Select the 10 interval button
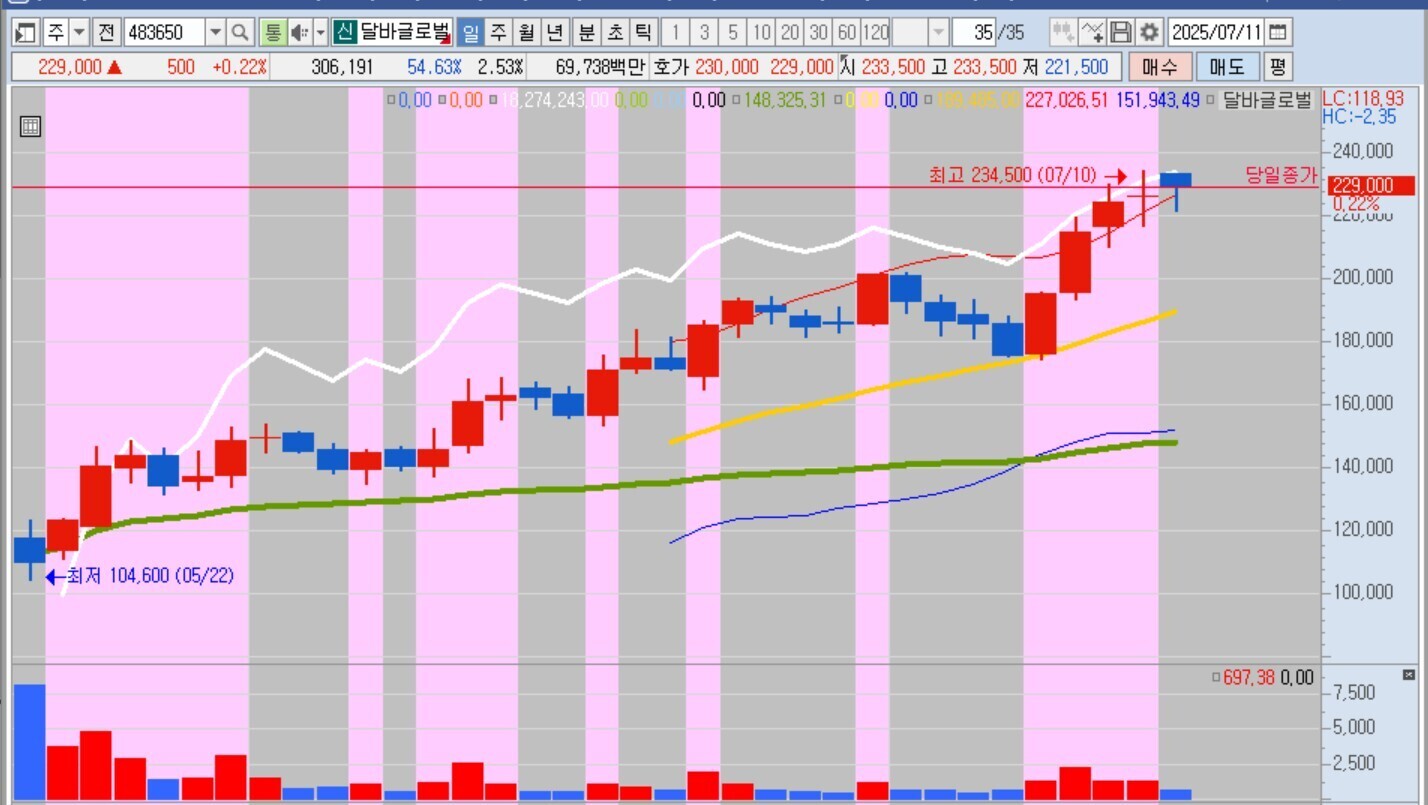The height and width of the screenshot is (805, 1428). [x=762, y=32]
